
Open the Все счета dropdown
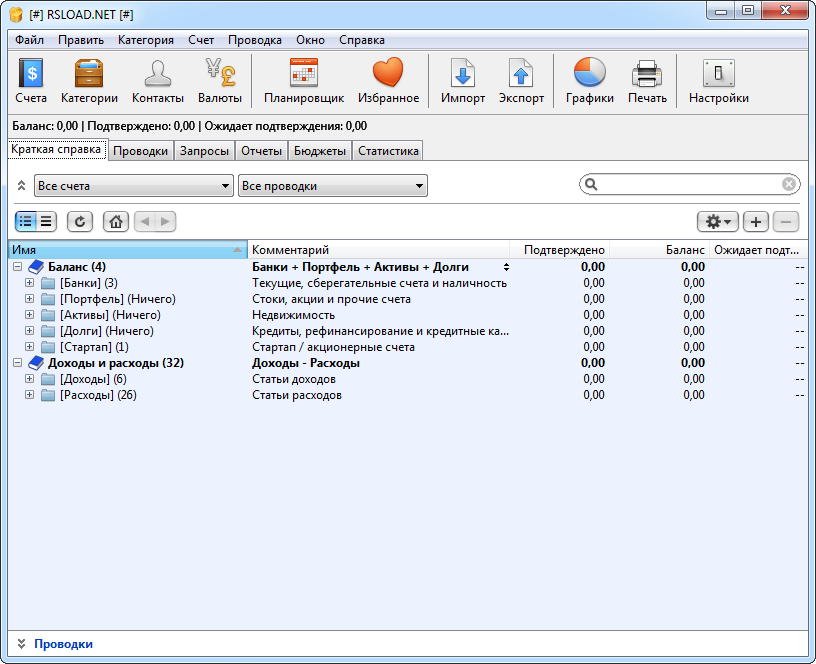134,185
